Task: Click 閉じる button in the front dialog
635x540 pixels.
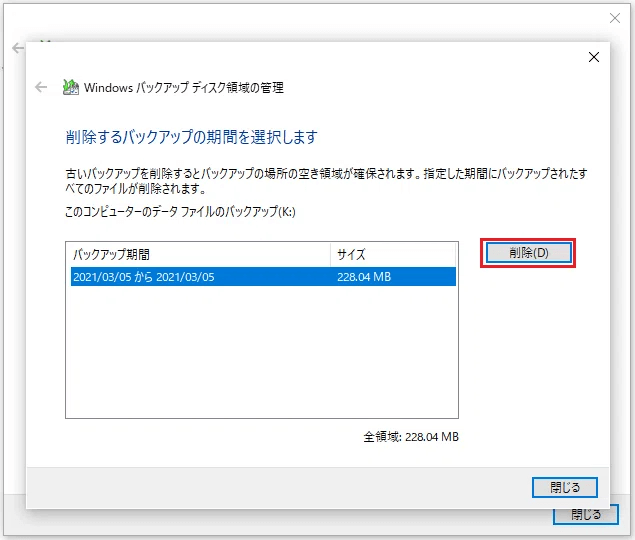Action: coord(565,487)
